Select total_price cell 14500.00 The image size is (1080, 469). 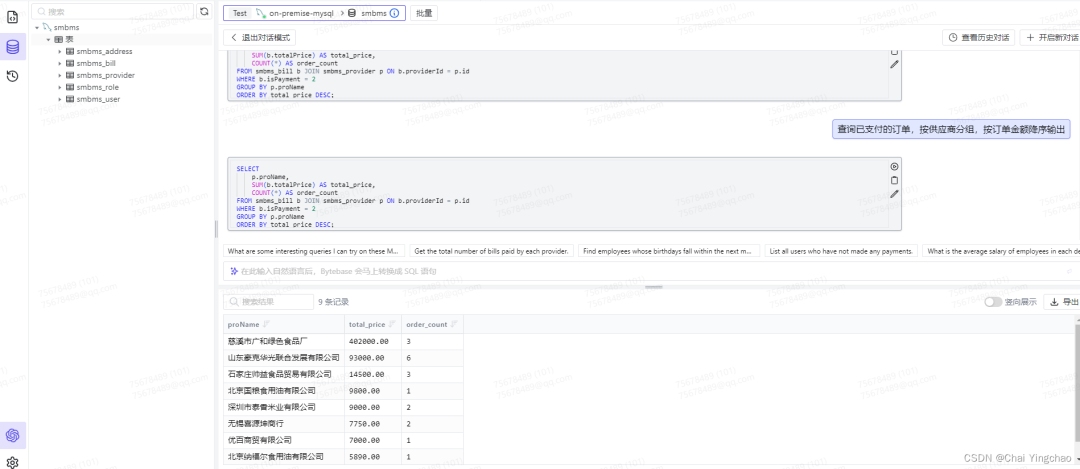click(x=373, y=374)
